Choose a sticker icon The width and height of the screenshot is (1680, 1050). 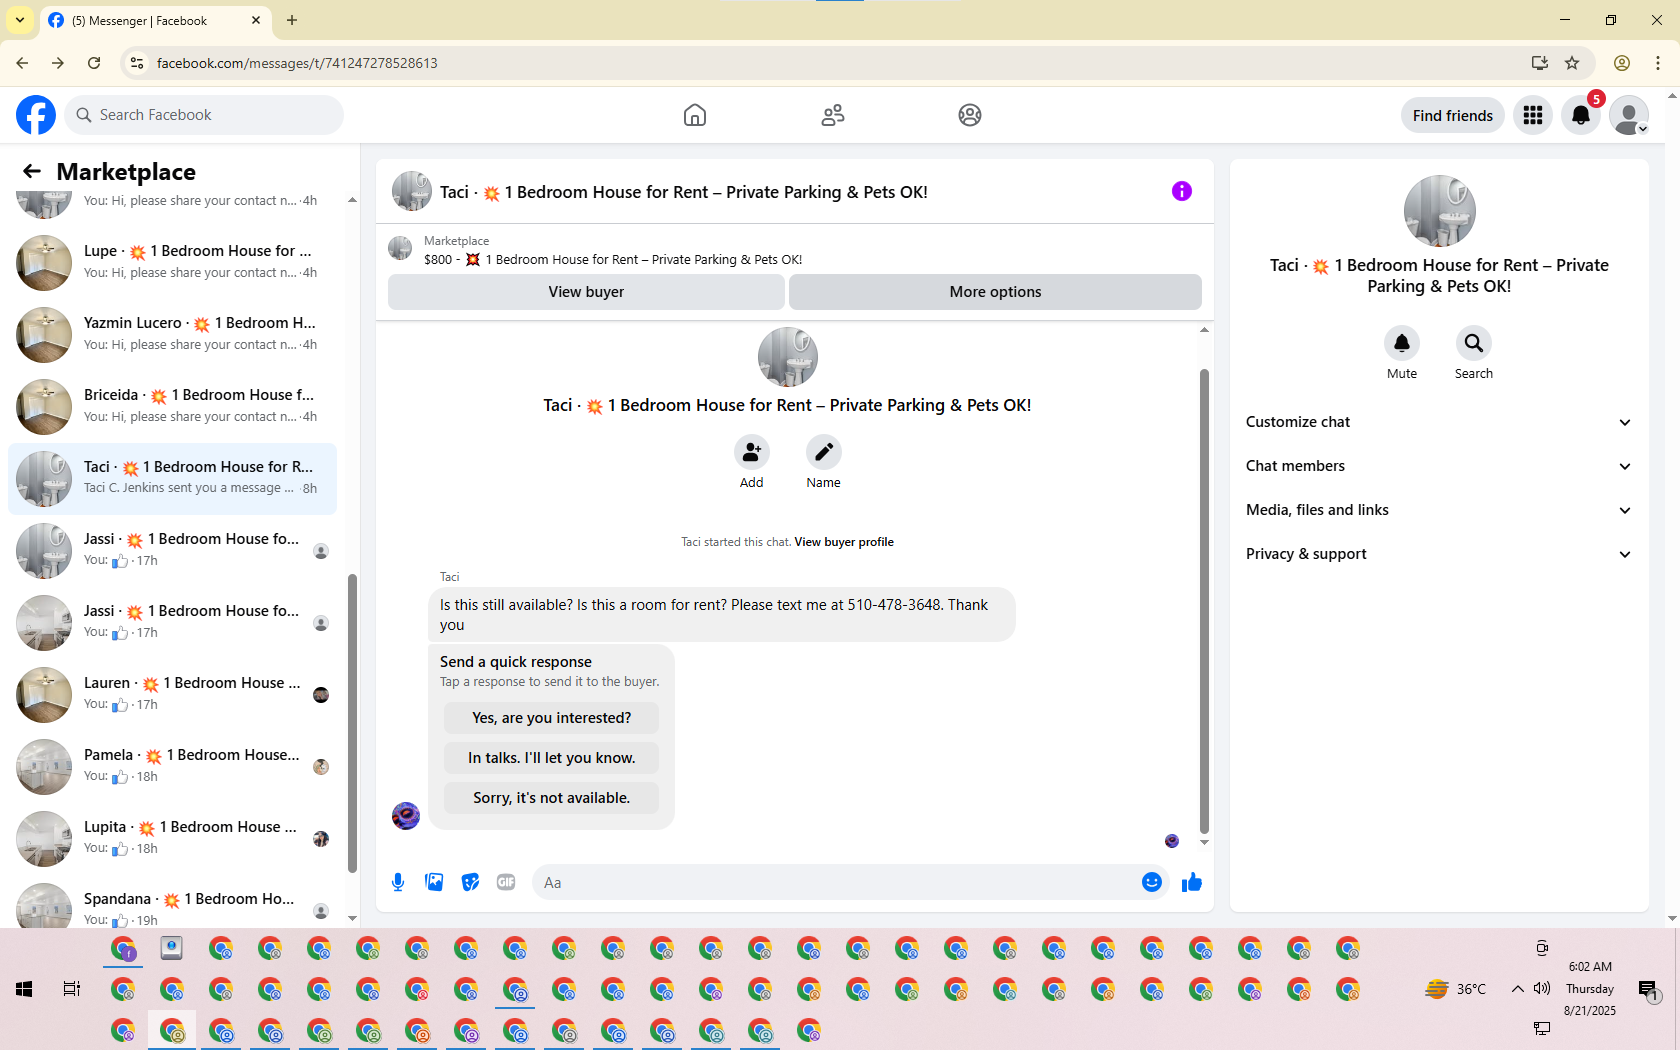point(470,882)
